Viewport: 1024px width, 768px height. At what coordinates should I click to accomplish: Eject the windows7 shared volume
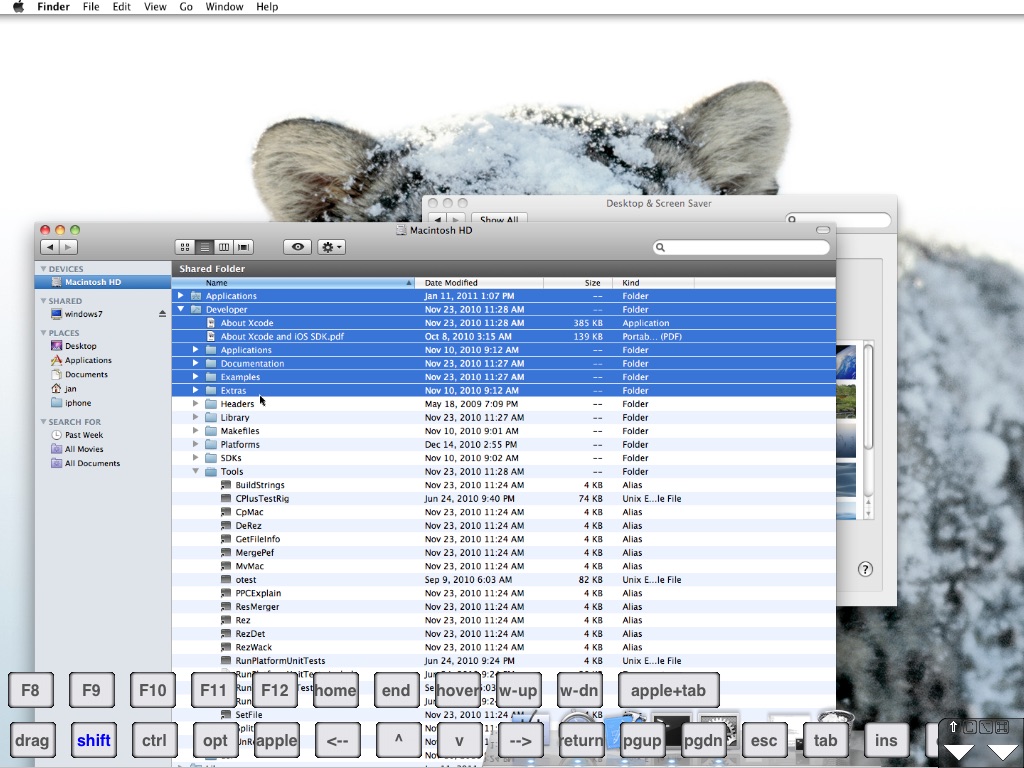pyautogui.click(x=162, y=314)
